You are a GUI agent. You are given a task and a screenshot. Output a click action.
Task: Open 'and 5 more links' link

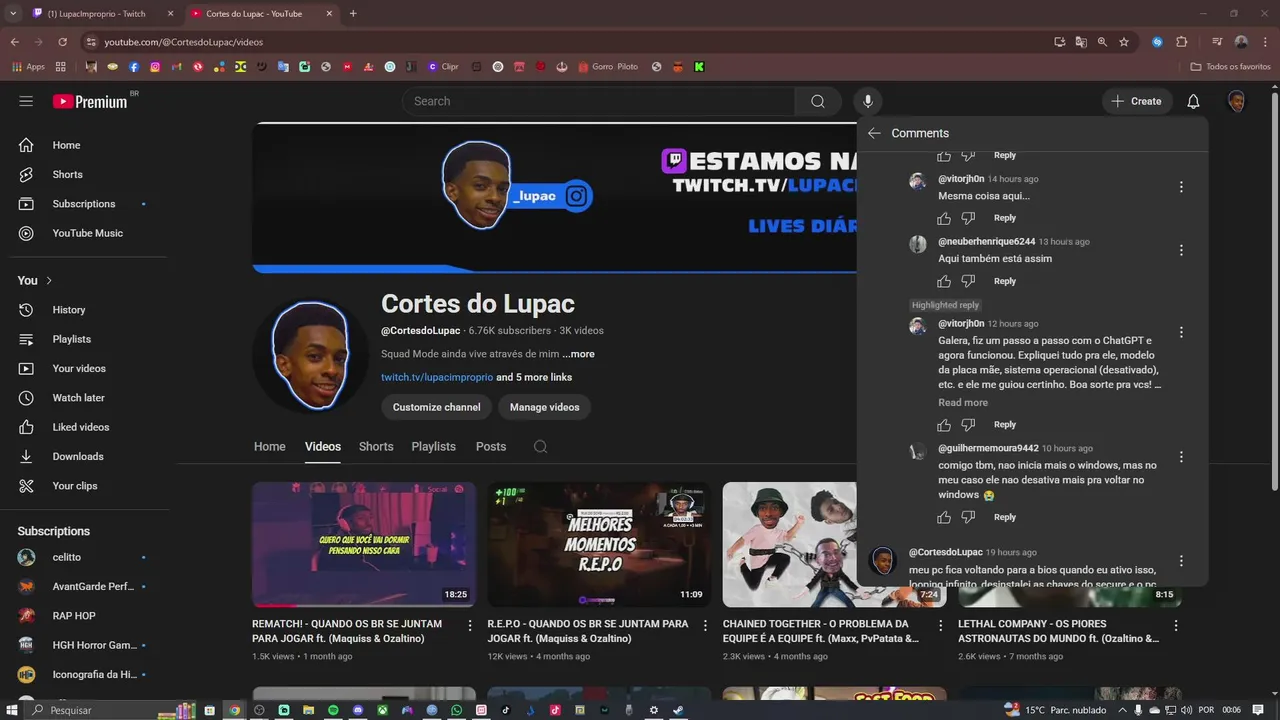(x=534, y=377)
